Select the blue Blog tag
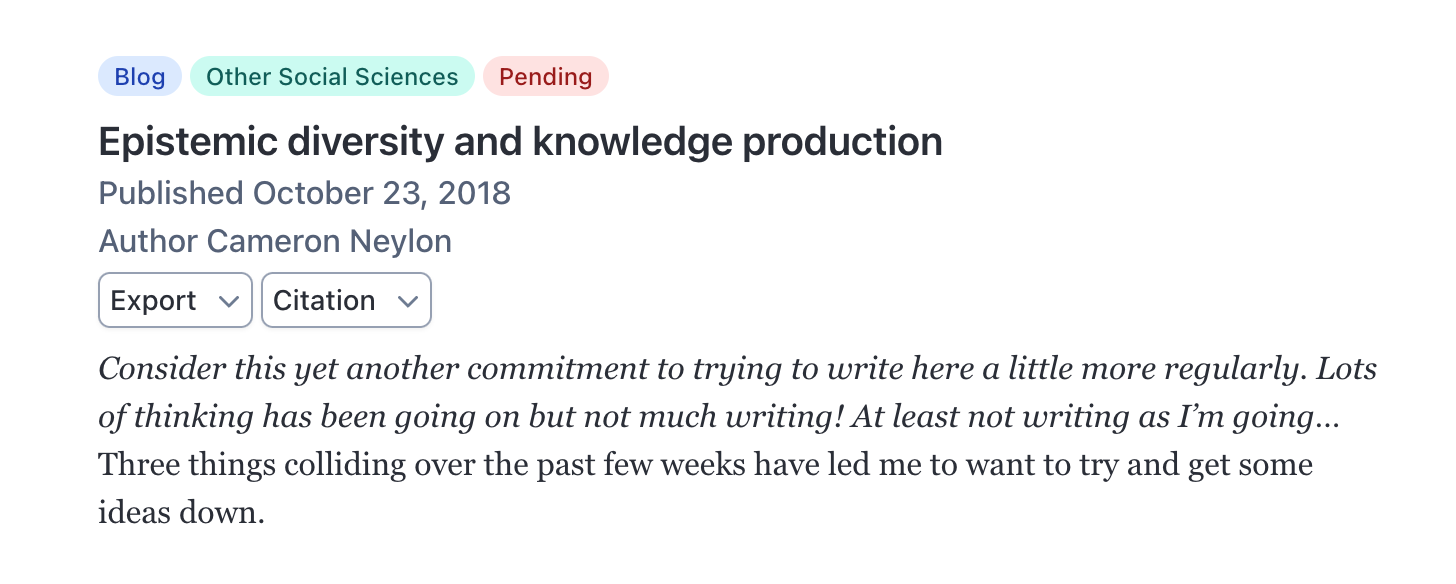This screenshot has height=584, width=1456. [x=139, y=77]
